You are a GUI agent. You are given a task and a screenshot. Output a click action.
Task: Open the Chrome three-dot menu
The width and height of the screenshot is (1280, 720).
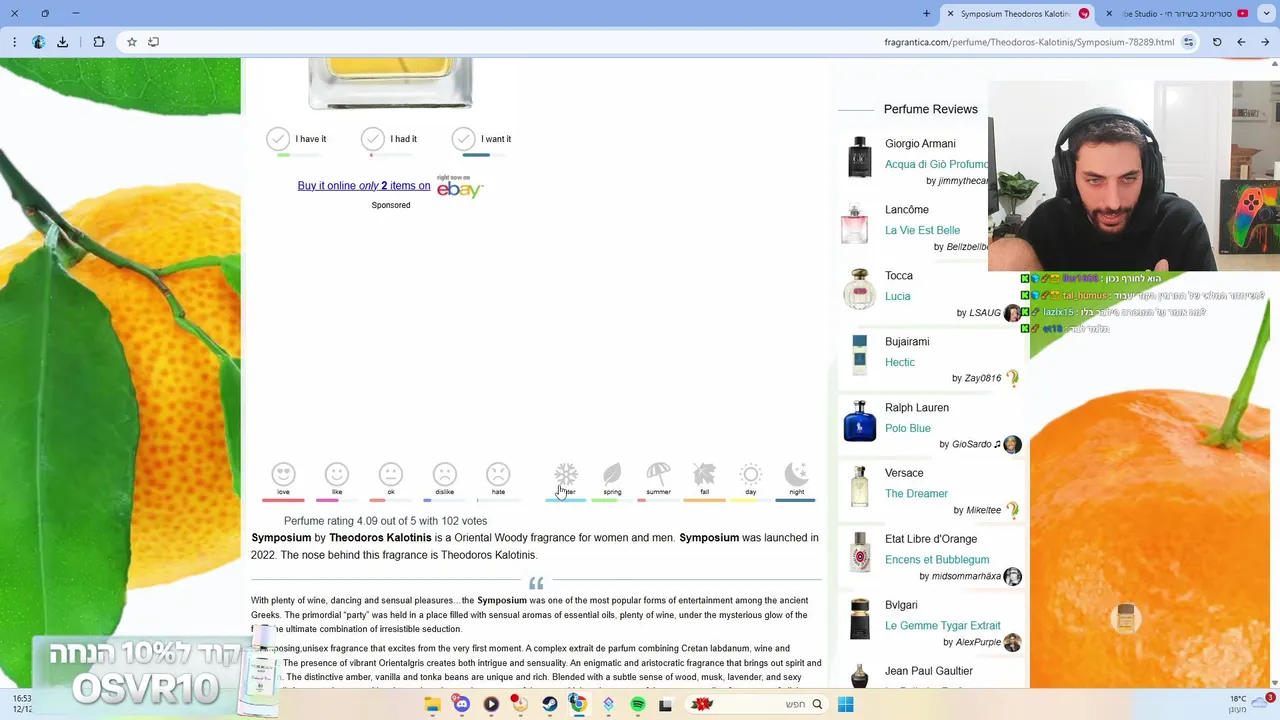[x=14, y=42]
